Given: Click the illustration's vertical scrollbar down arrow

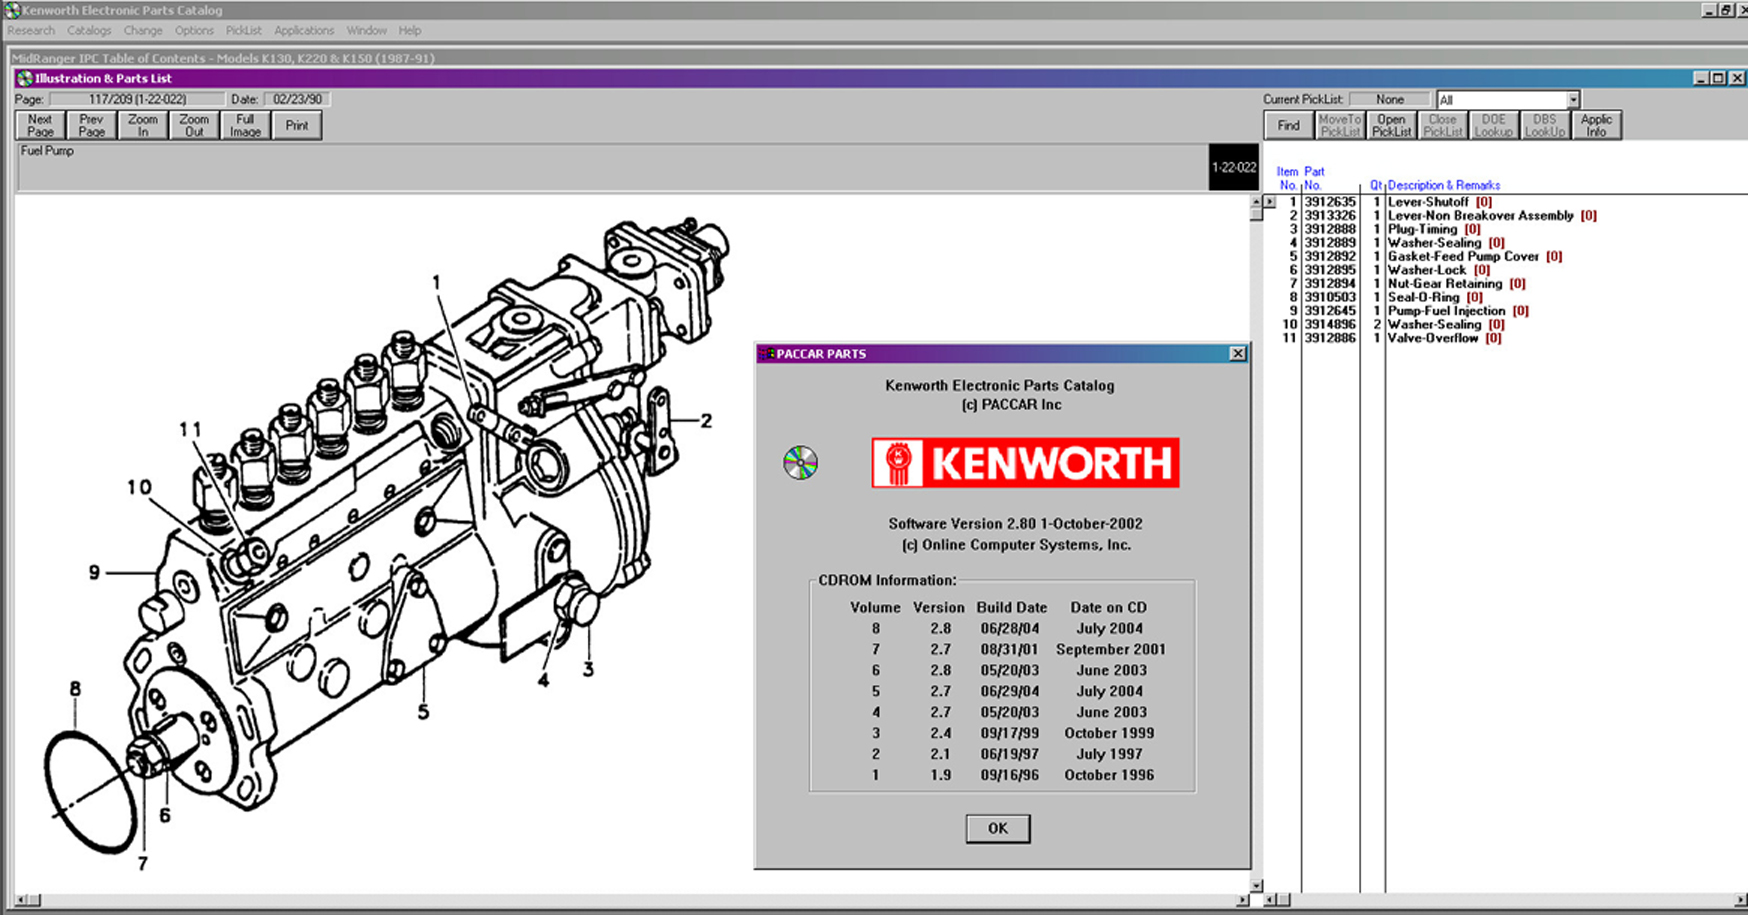Looking at the screenshot, I should point(1257,886).
